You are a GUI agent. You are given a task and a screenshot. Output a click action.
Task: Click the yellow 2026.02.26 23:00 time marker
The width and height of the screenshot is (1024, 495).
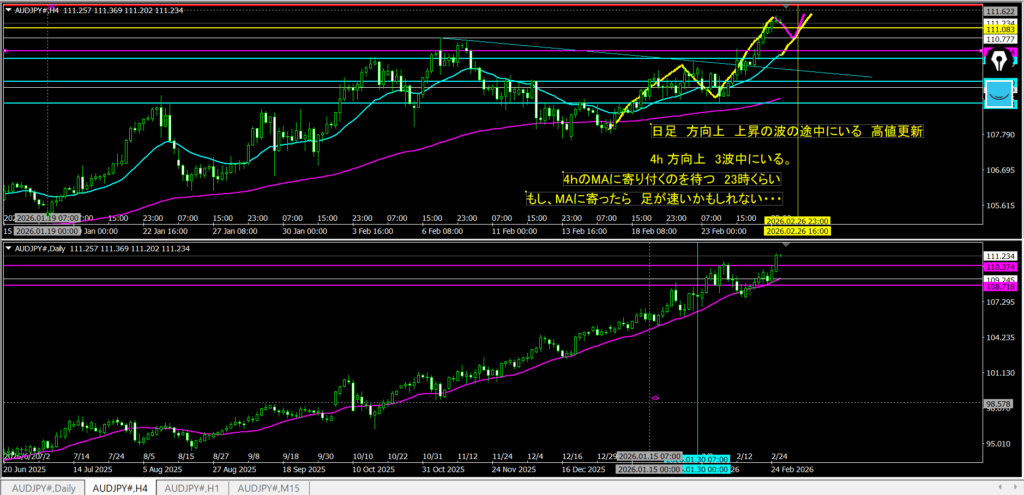click(798, 220)
